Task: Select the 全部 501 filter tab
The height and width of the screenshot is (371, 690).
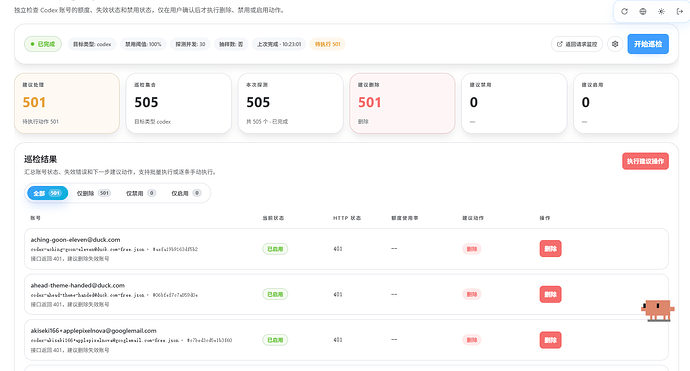Action: click(48, 193)
